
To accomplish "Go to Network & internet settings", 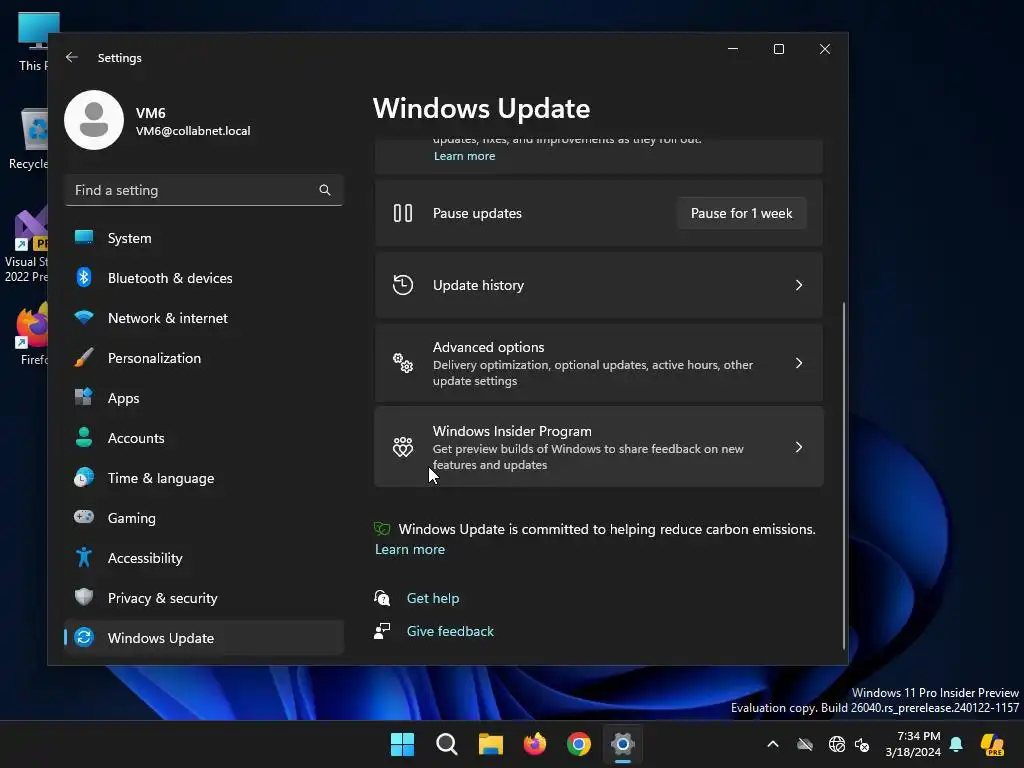I will (204, 318).
